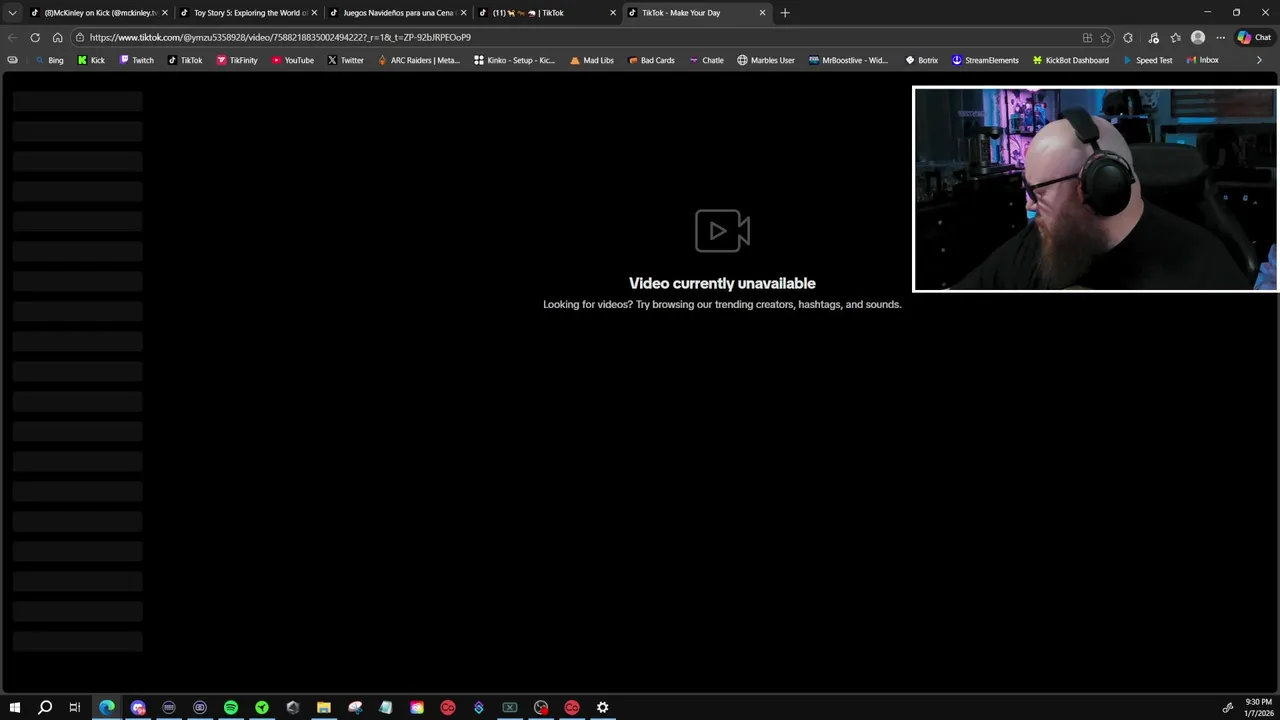Switch to the Toy Story 5 tab
This screenshot has height=720, width=1280.
[x=248, y=13]
